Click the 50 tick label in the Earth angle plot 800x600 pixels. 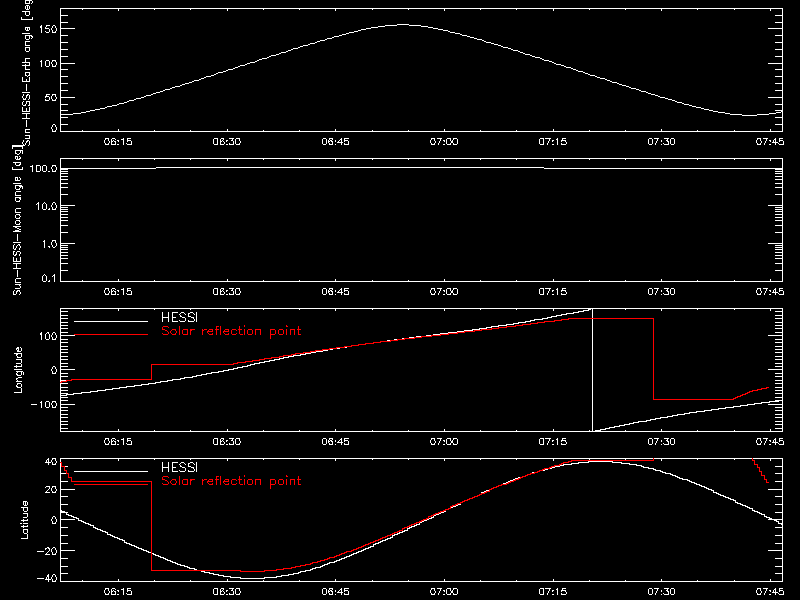tap(51, 97)
